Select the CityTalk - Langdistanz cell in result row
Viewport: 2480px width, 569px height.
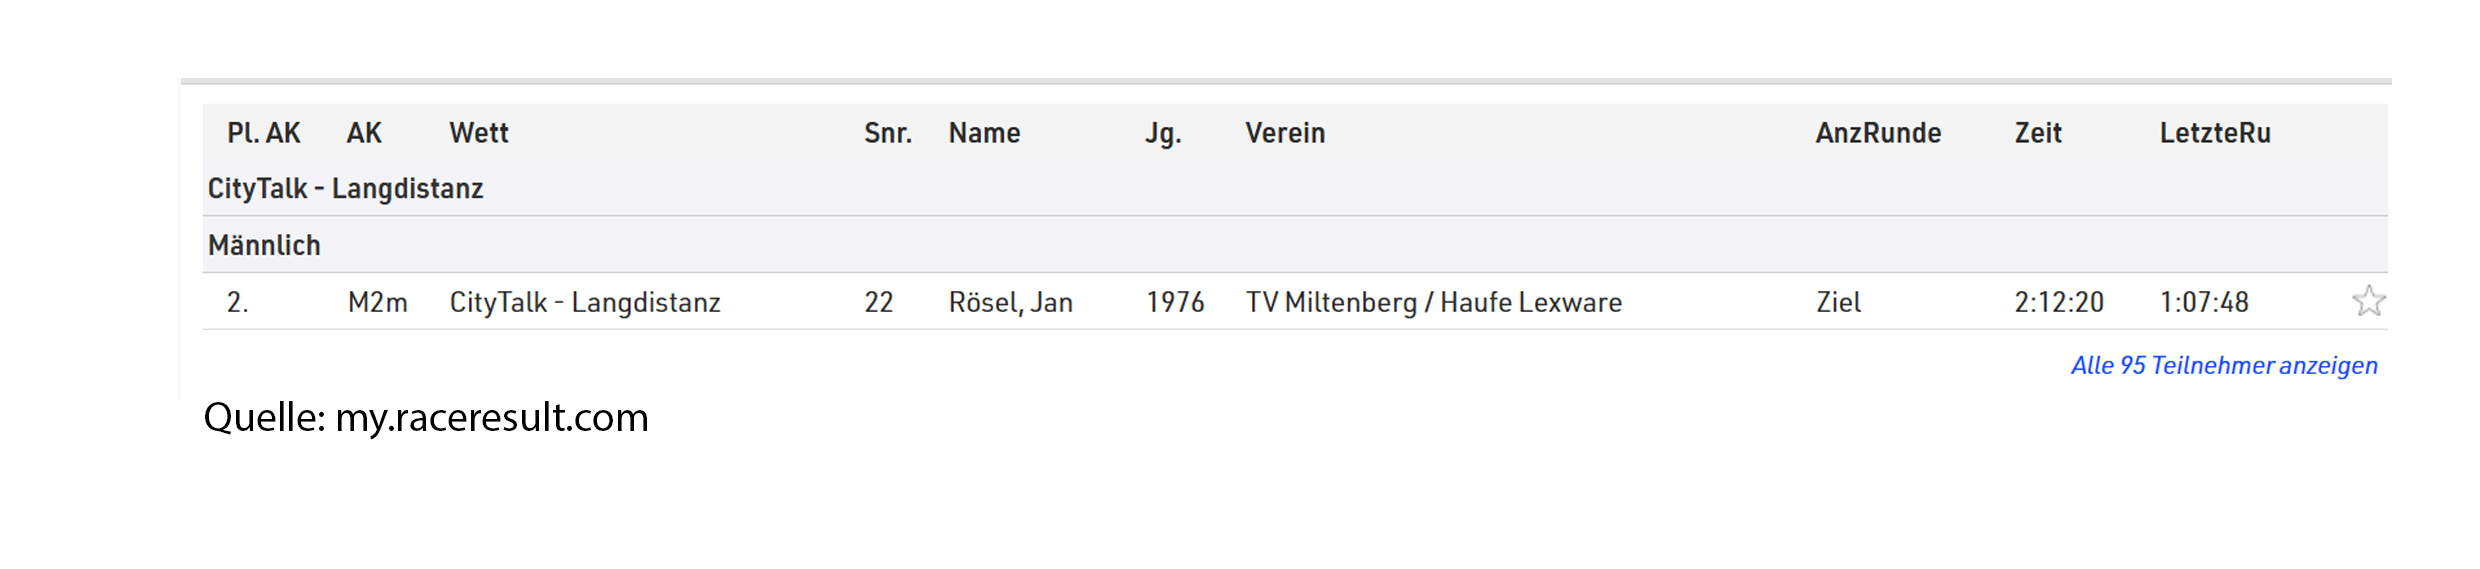point(585,302)
